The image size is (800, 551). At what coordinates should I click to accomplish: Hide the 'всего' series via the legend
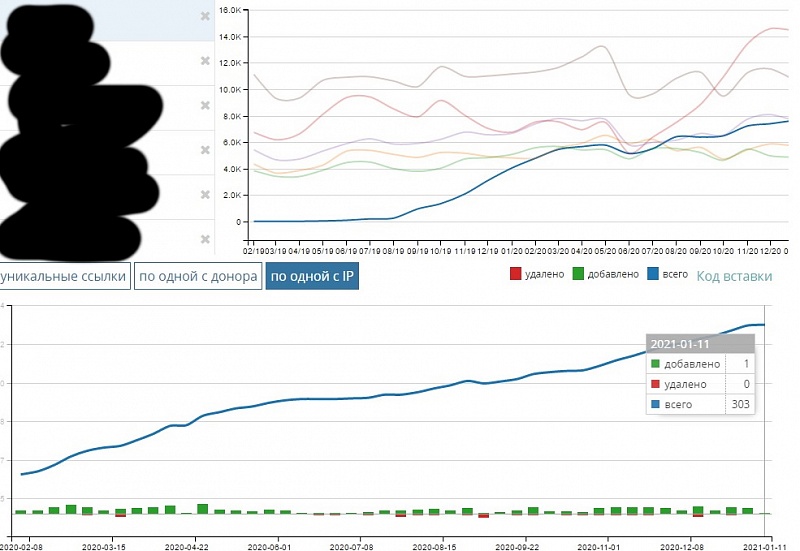click(x=672, y=275)
